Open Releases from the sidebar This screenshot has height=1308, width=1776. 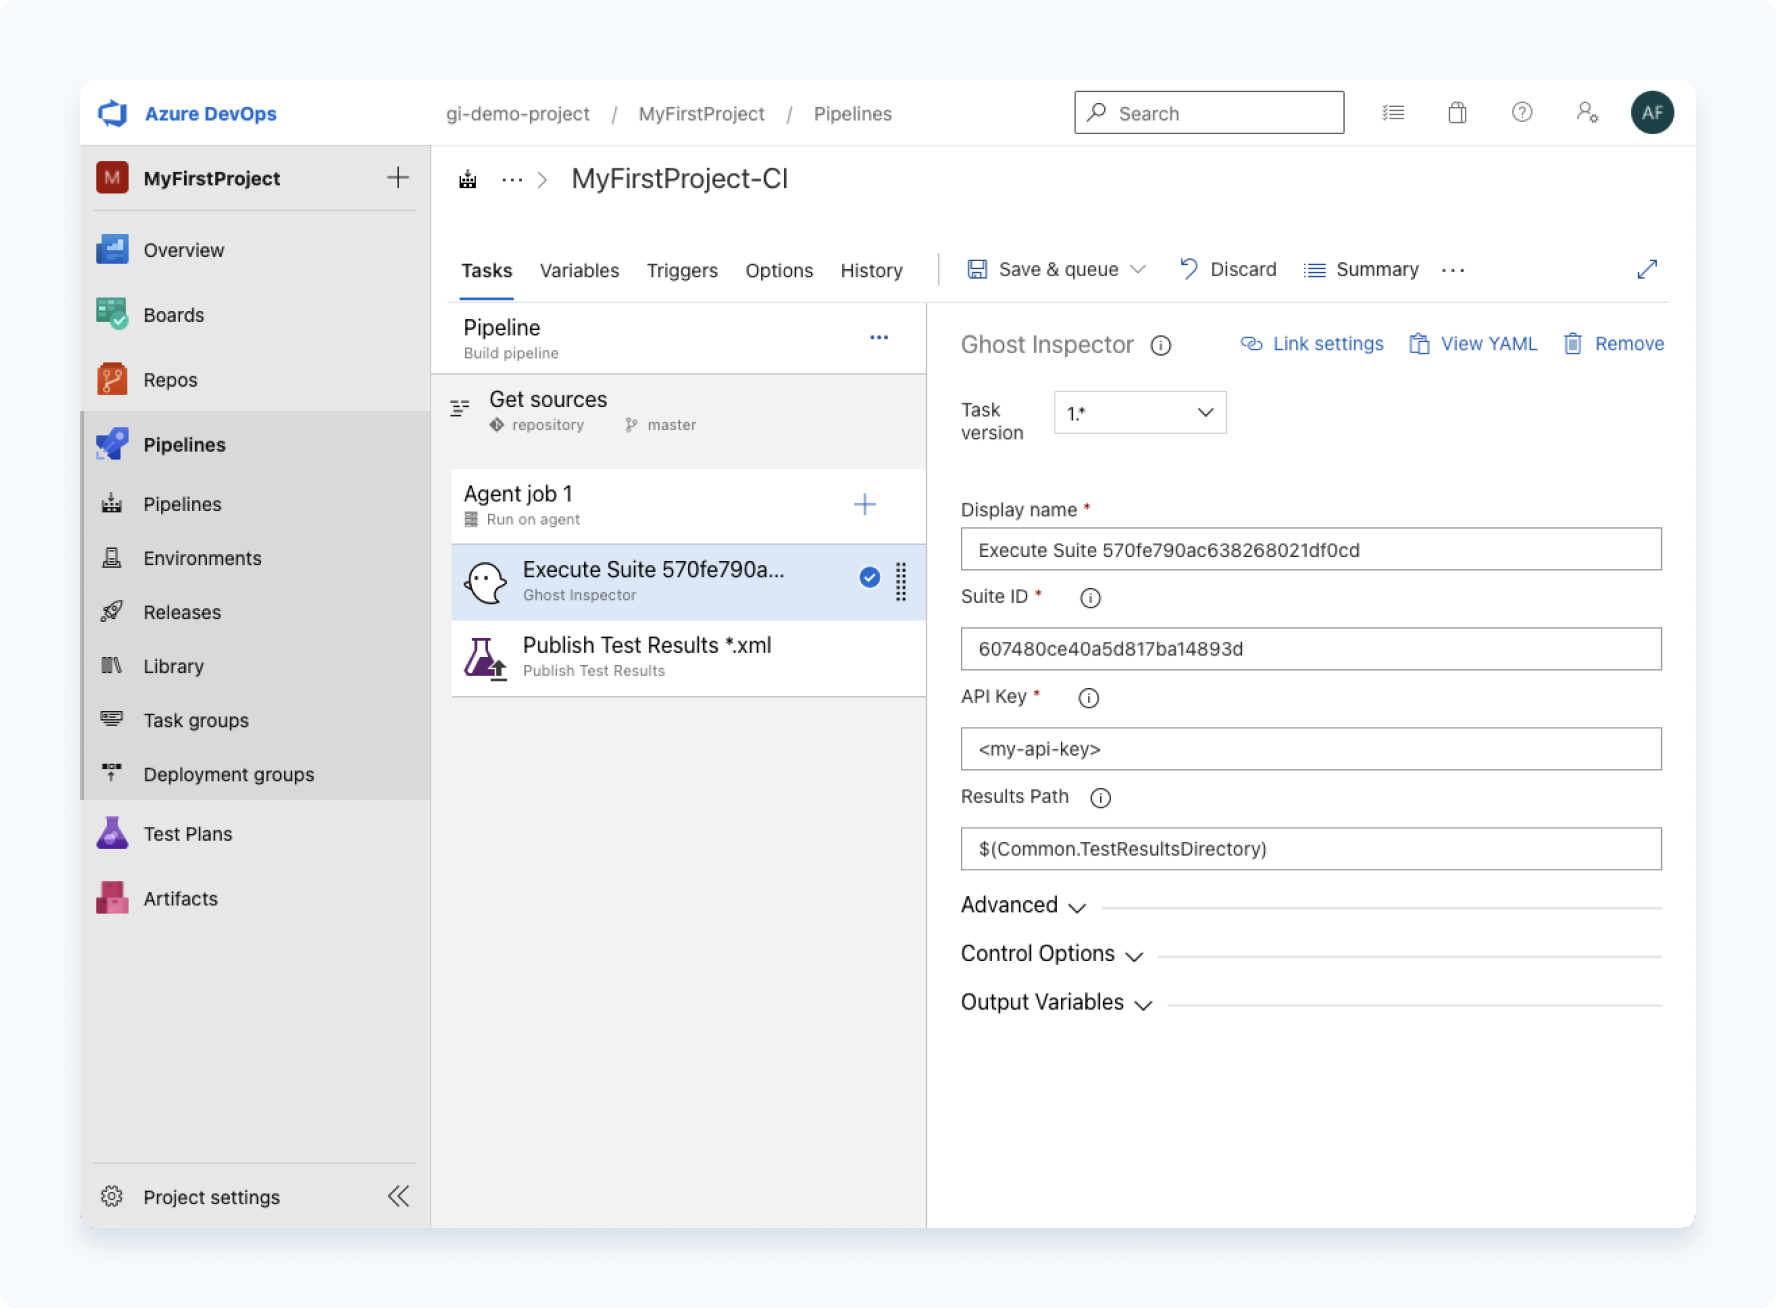(182, 612)
